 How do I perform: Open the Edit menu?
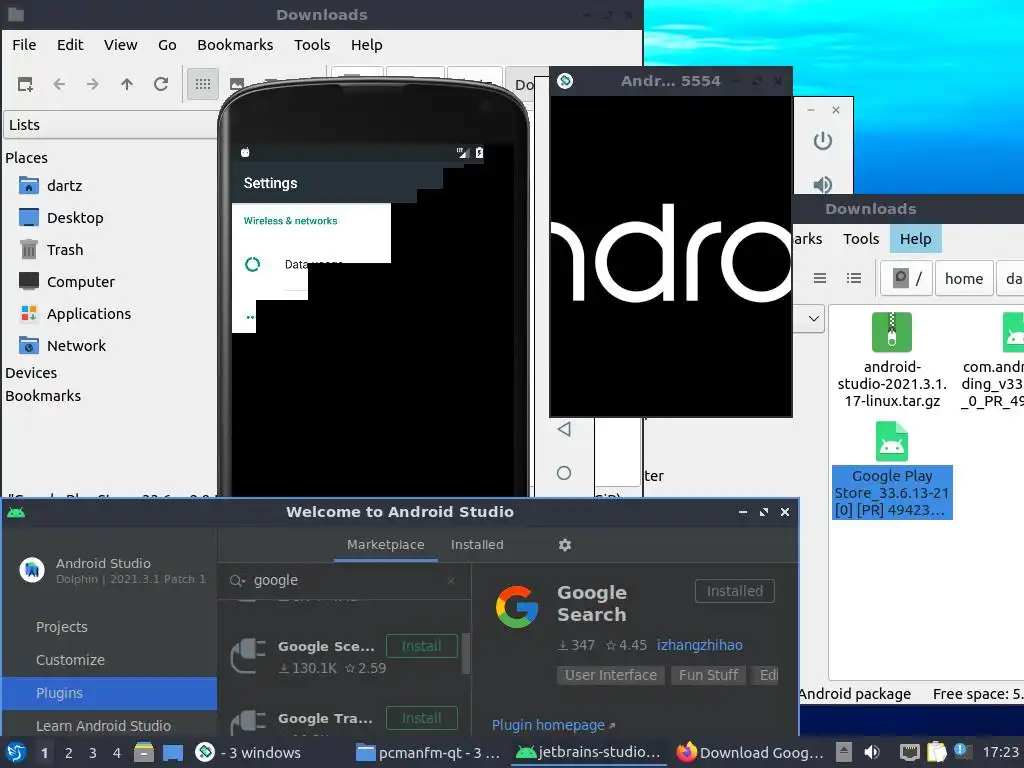[70, 44]
